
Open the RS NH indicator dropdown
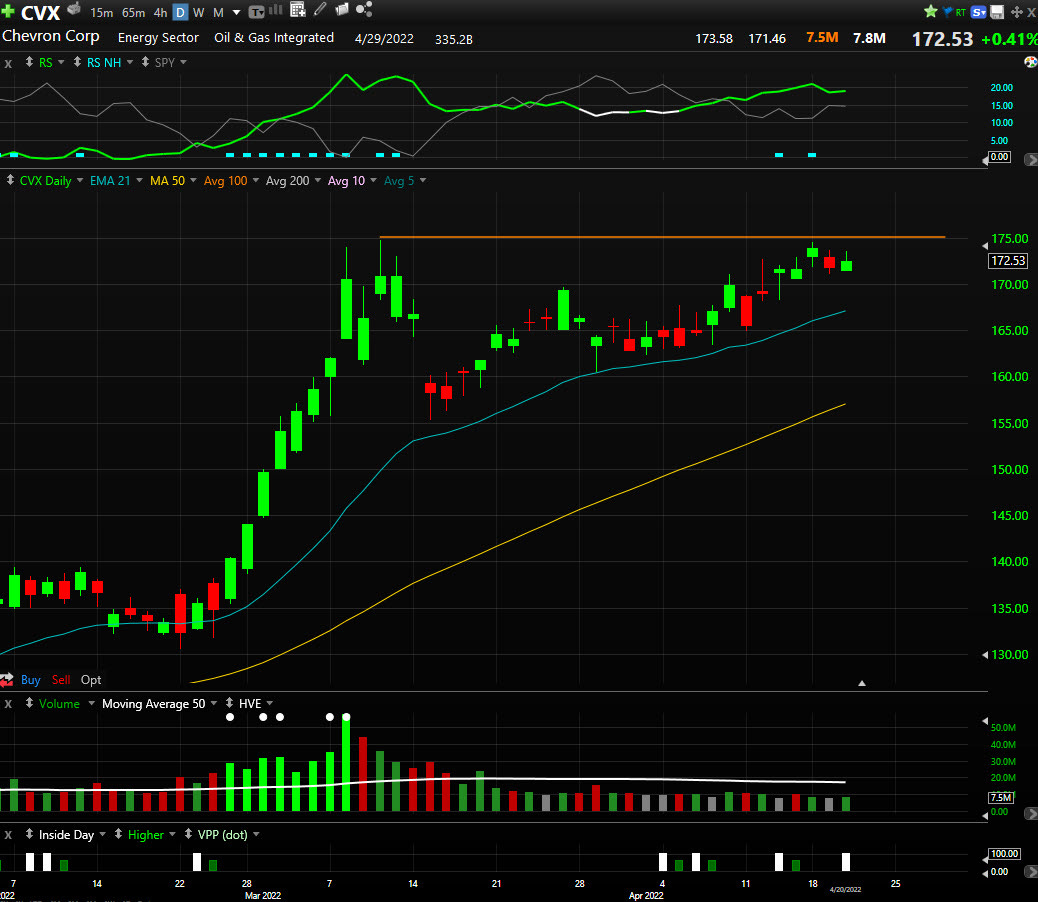pos(130,62)
